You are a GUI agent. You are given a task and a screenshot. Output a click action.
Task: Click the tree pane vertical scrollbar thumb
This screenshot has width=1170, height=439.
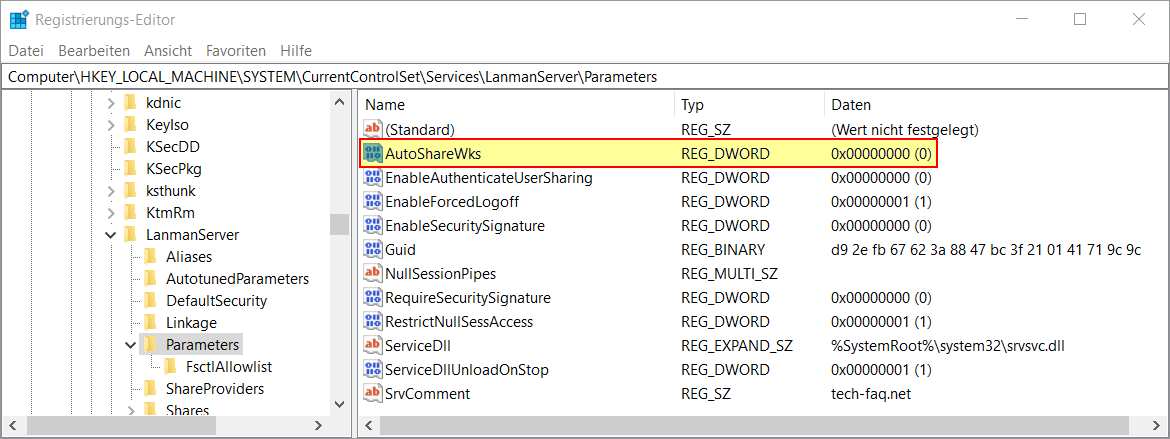click(x=339, y=224)
